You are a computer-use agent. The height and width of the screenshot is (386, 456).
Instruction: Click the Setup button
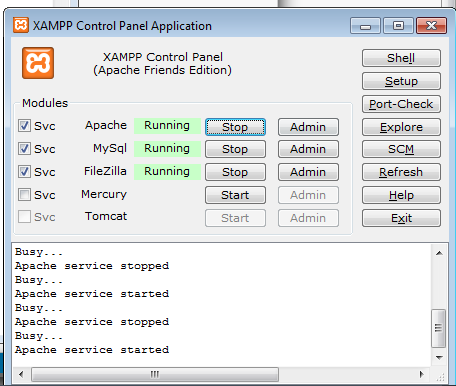(x=401, y=81)
